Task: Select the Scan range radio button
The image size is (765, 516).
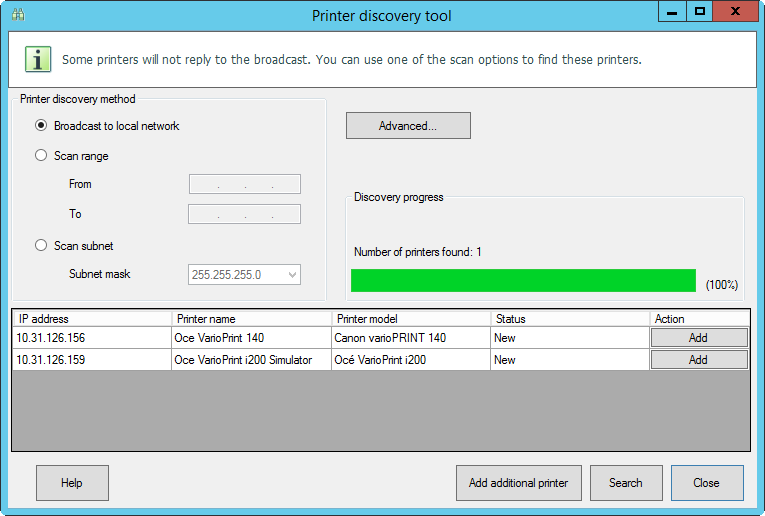Action: (x=41, y=155)
